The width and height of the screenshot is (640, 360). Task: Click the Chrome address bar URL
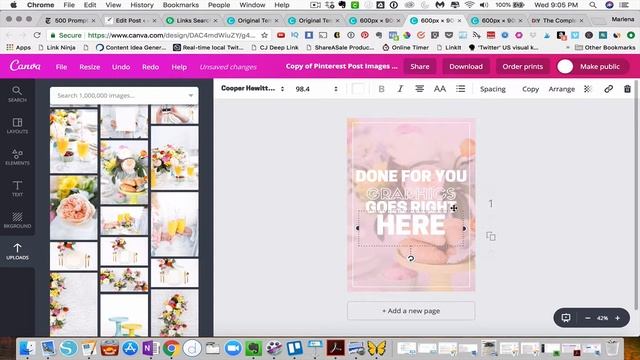click(171, 35)
